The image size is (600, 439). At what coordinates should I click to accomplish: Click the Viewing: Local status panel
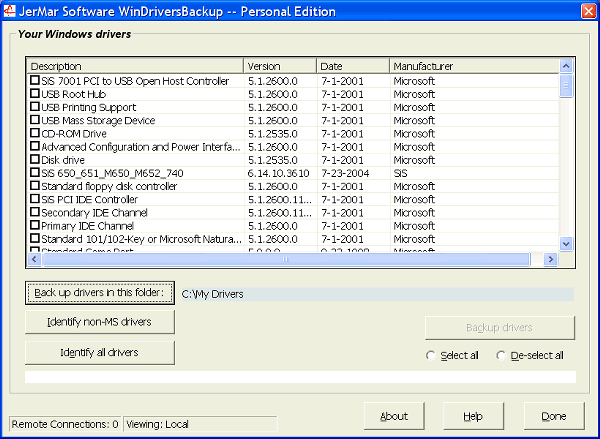click(x=200, y=424)
